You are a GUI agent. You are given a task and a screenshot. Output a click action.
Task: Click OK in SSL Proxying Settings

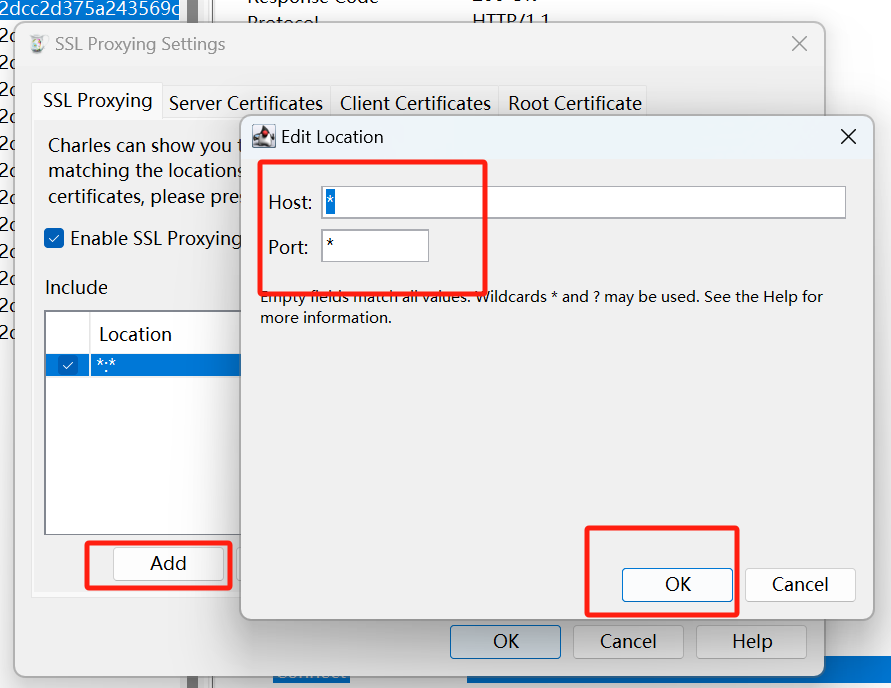(x=505, y=642)
